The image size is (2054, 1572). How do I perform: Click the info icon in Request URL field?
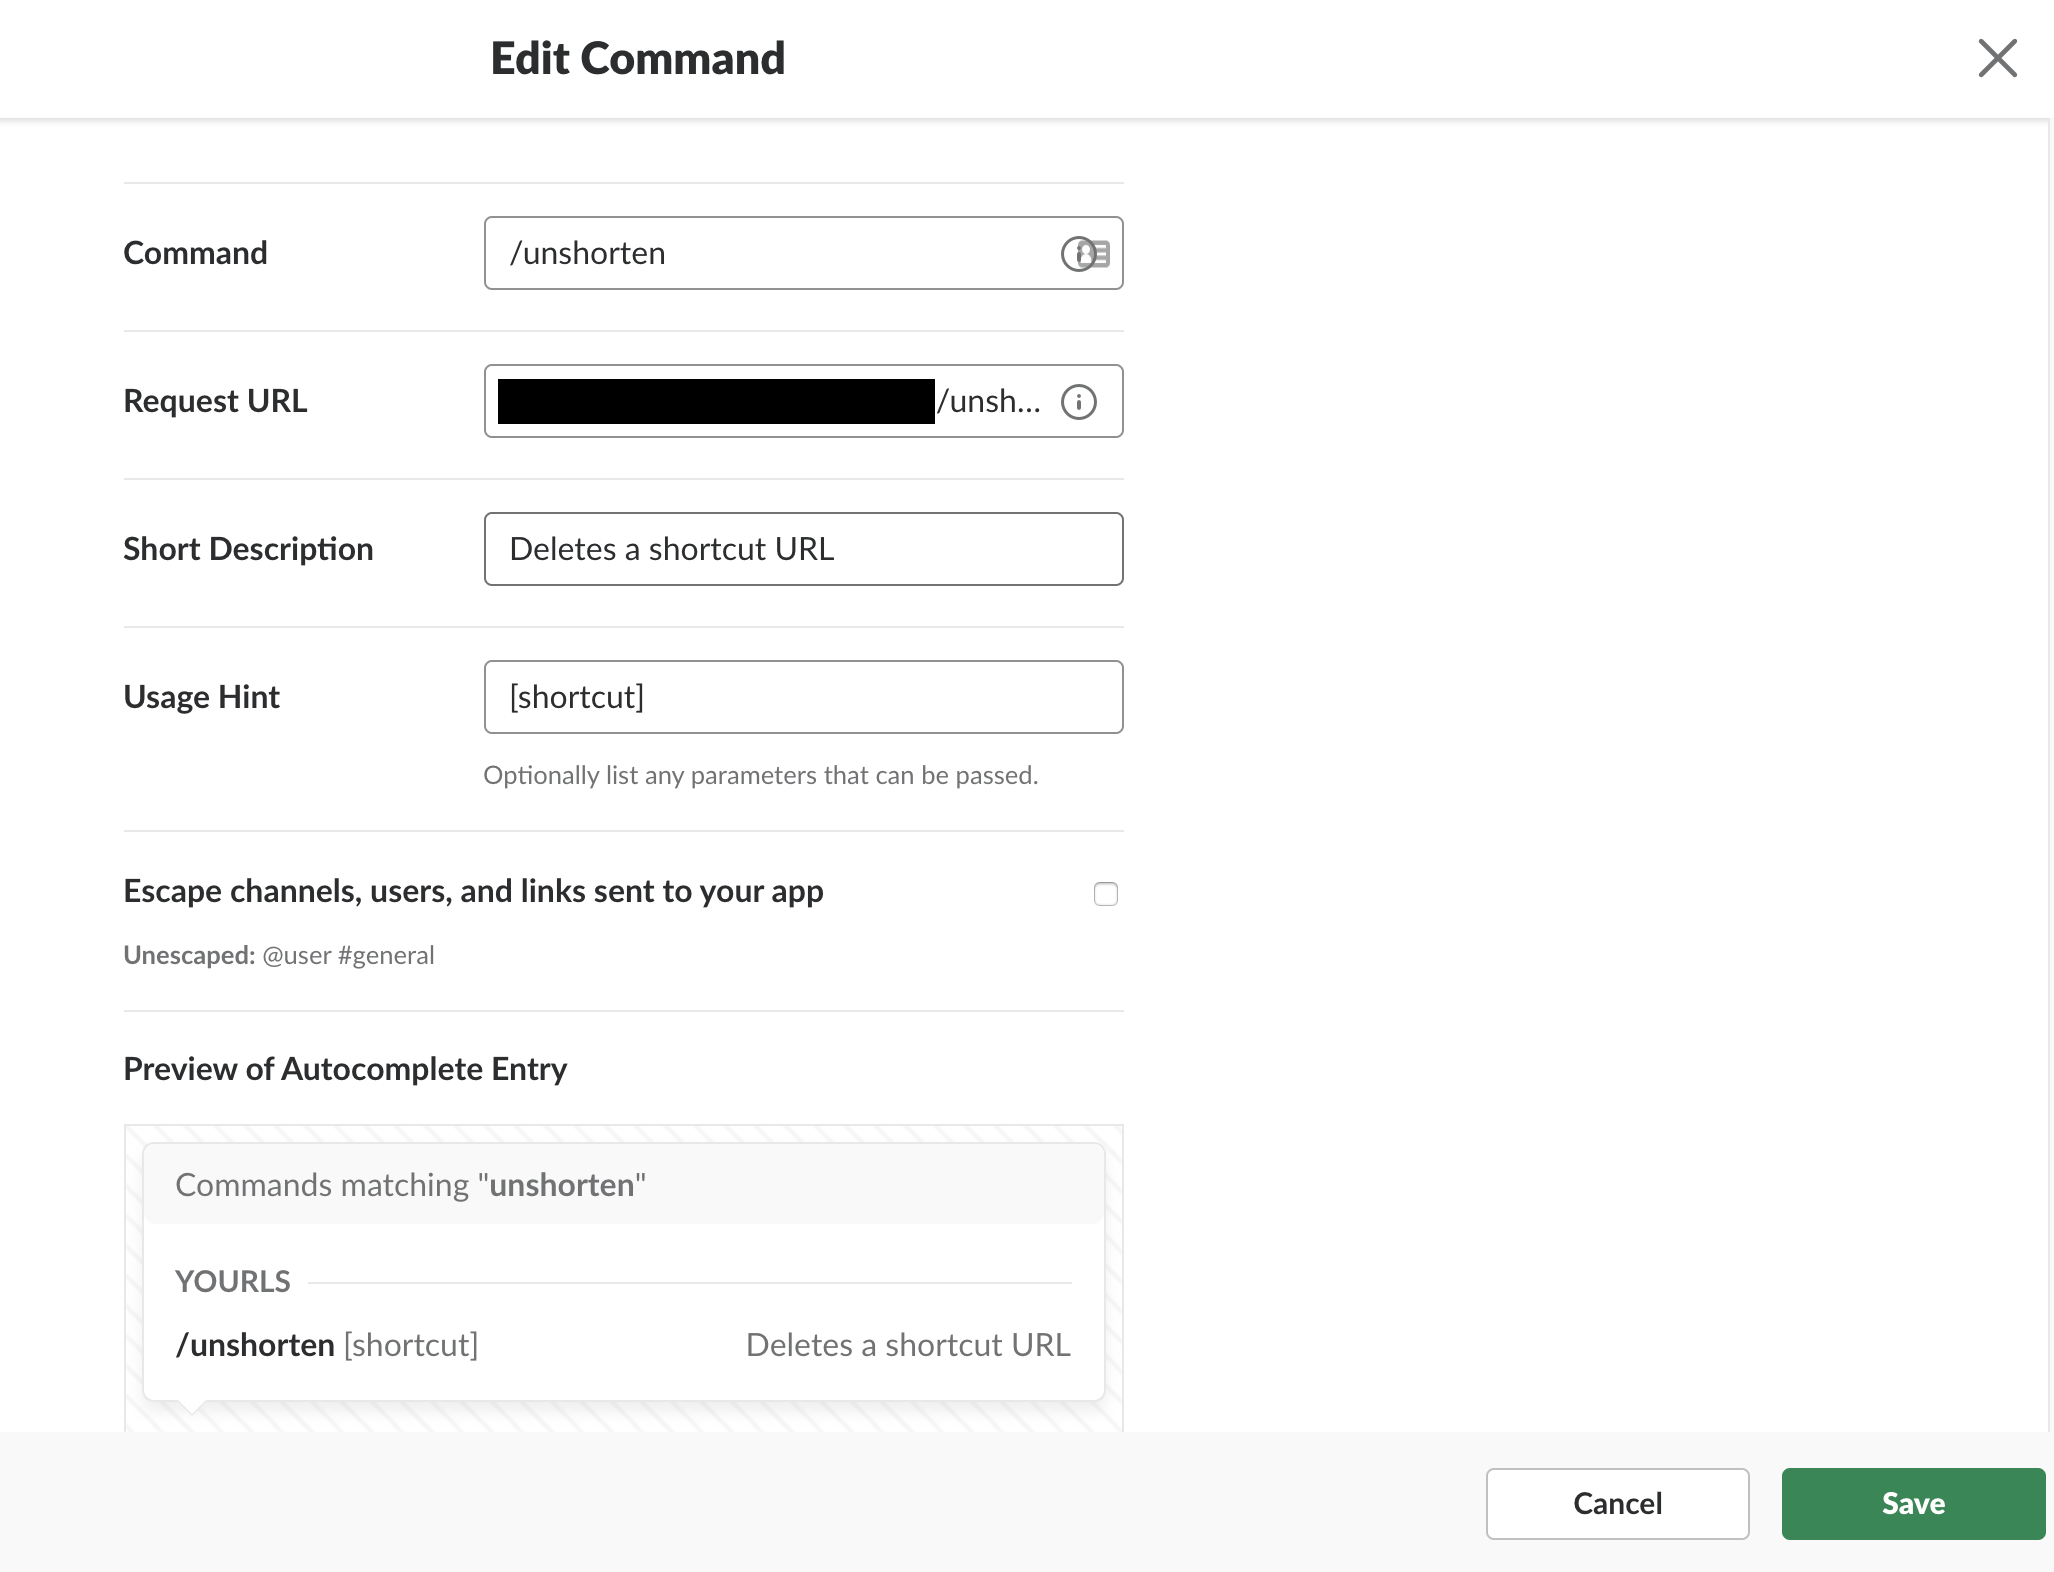(1078, 402)
